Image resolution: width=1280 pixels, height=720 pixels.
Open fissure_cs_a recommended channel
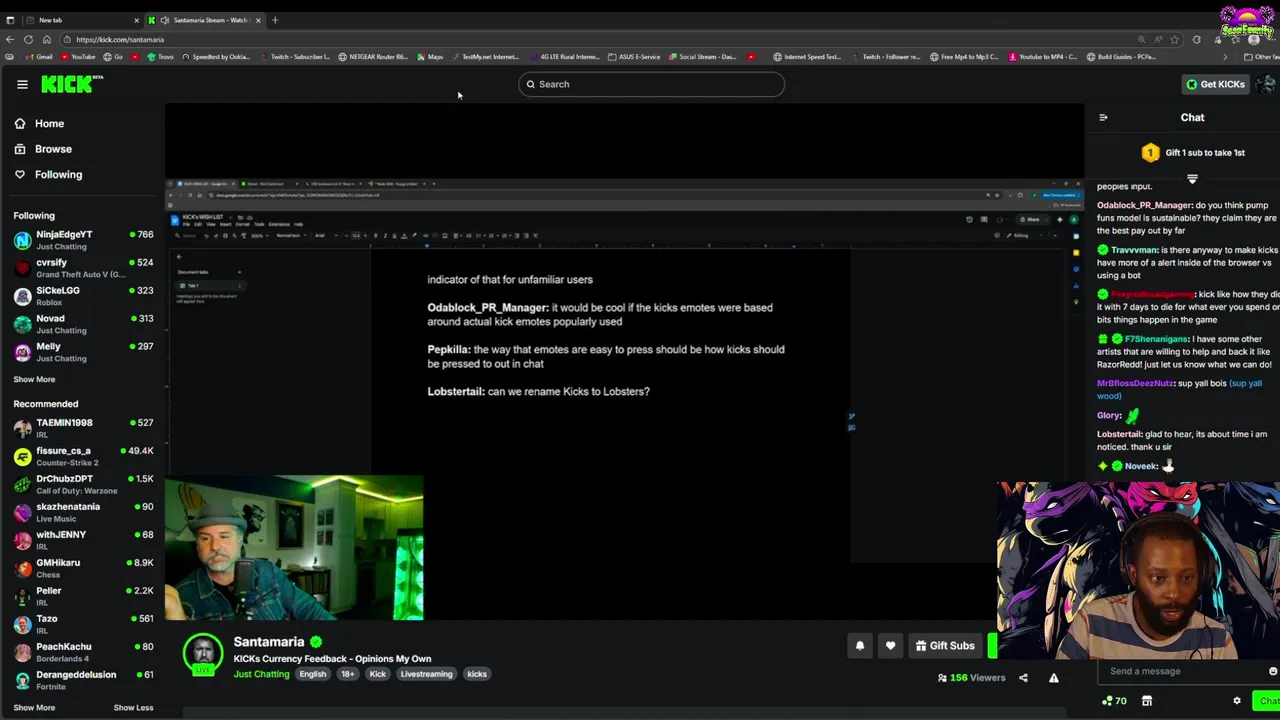click(83, 456)
